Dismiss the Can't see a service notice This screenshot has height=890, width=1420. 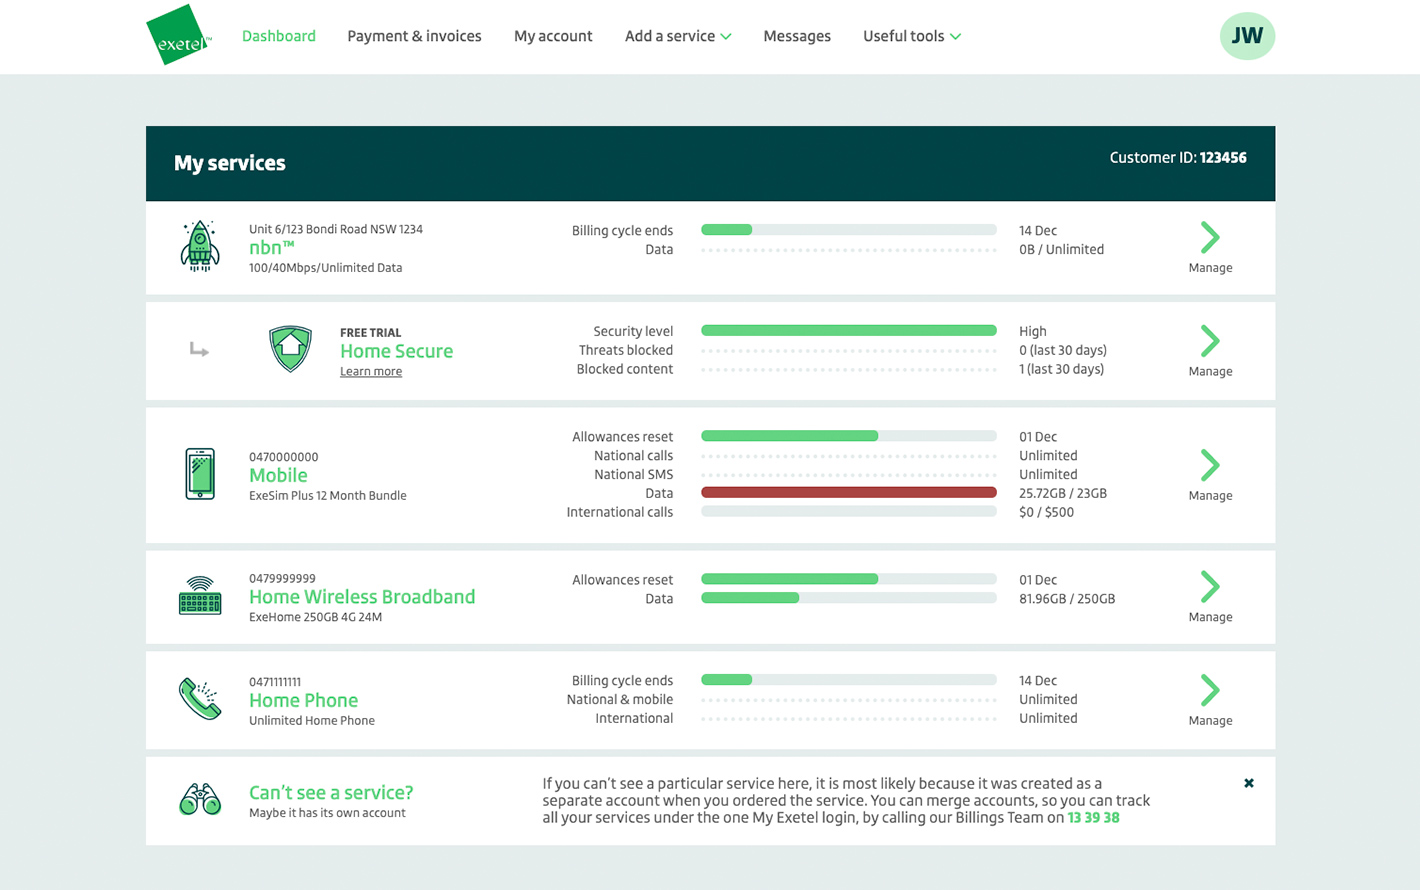point(1248,783)
